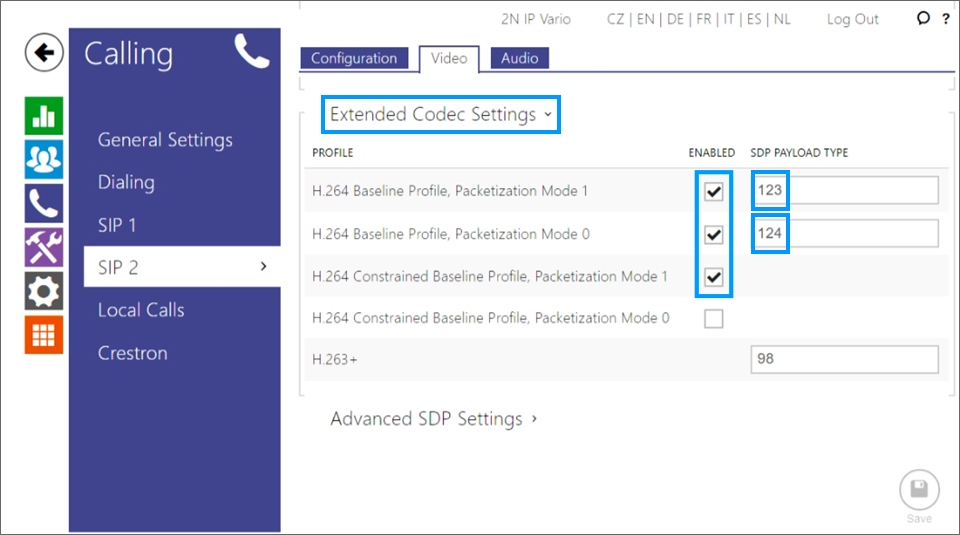This screenshot has width=960, height=535.
Task: Select the Calling phone sidebar icon
Action: (x=44, y=204)
